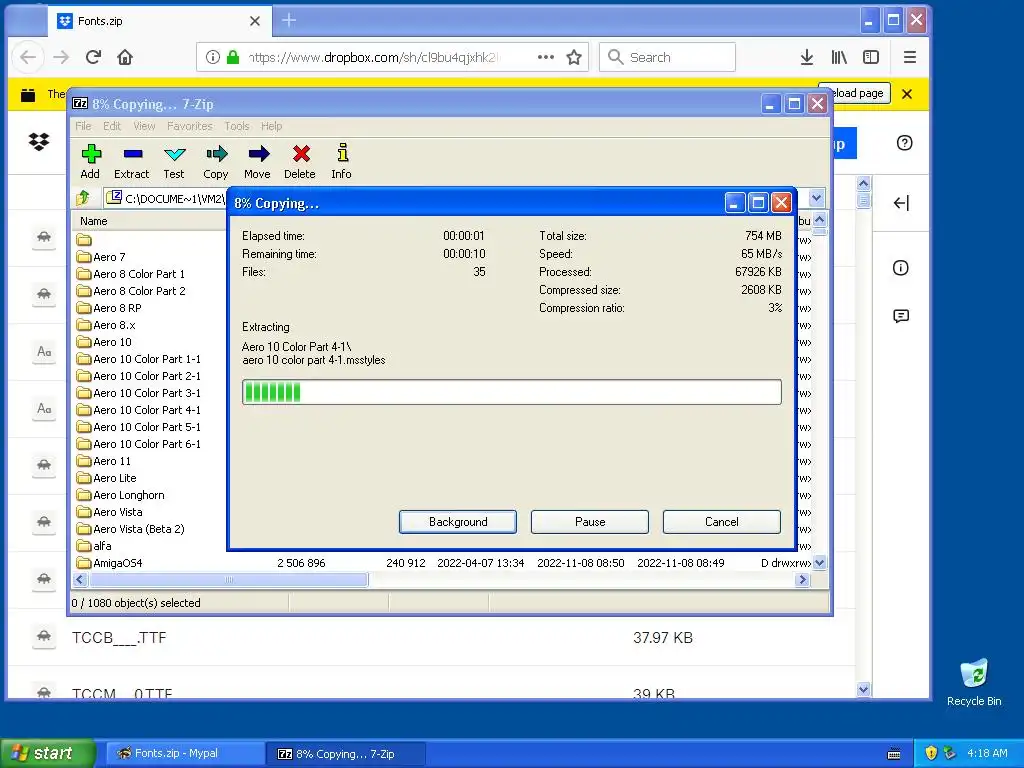The width and height of the screenshot is (1024, 768).
Task: Switch to Fonts.zip - Mypal taskbar item
Action: coord(184,753)
